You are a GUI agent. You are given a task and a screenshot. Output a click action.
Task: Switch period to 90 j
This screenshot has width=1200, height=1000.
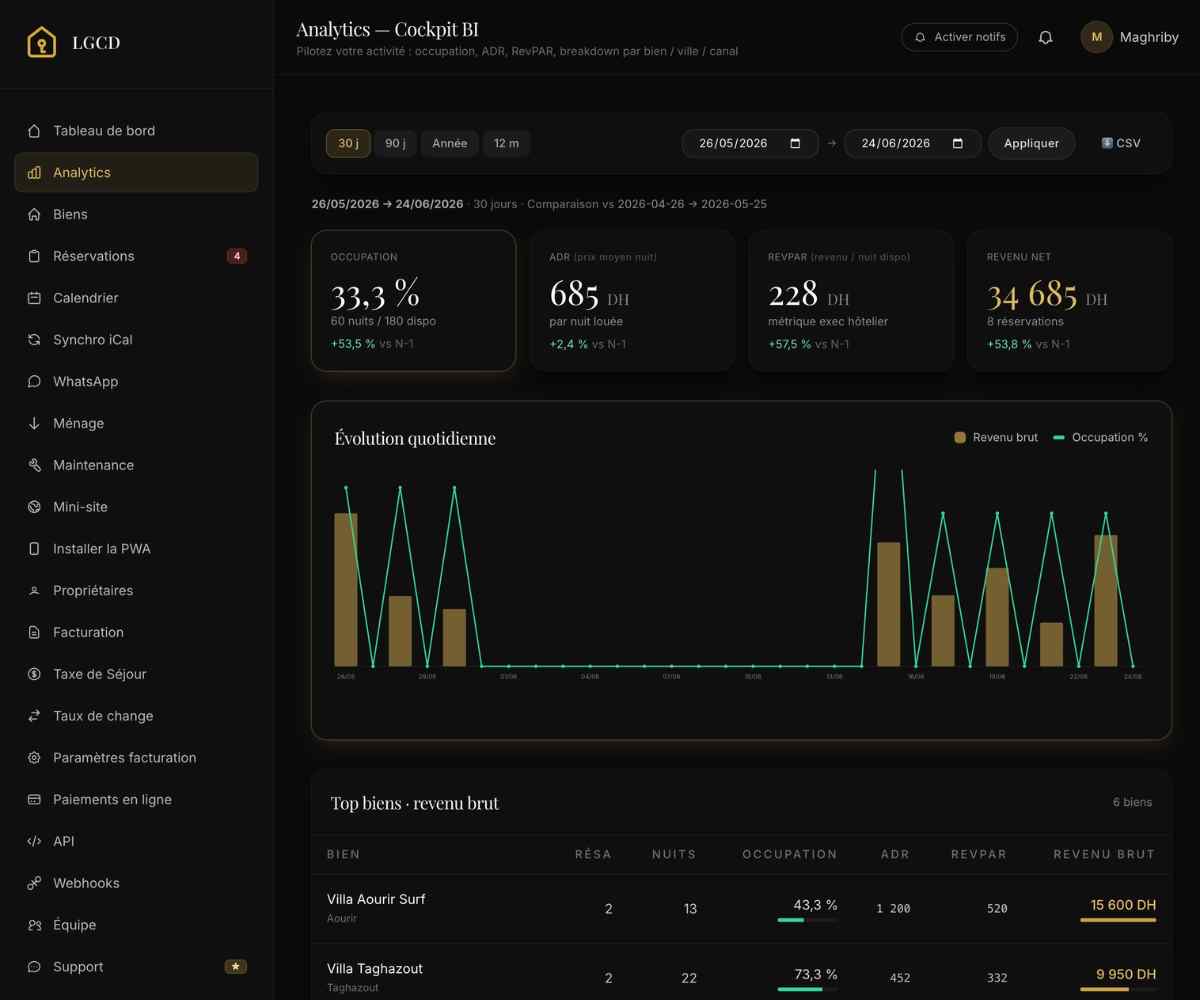point(395,143)
